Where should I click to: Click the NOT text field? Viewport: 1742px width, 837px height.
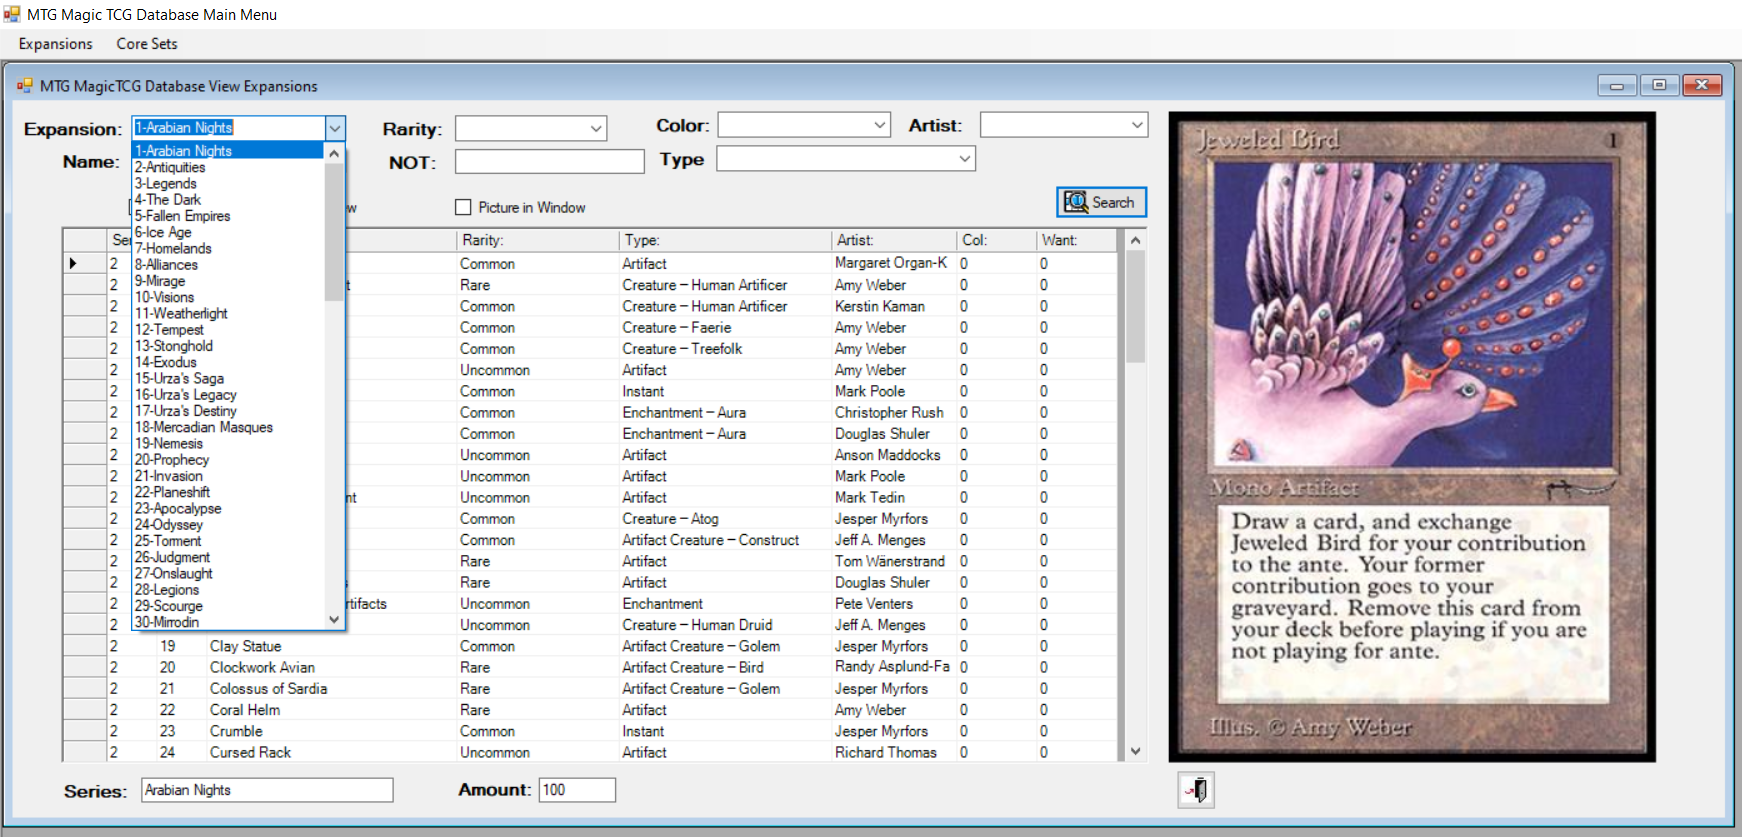[x=549, y=161]
